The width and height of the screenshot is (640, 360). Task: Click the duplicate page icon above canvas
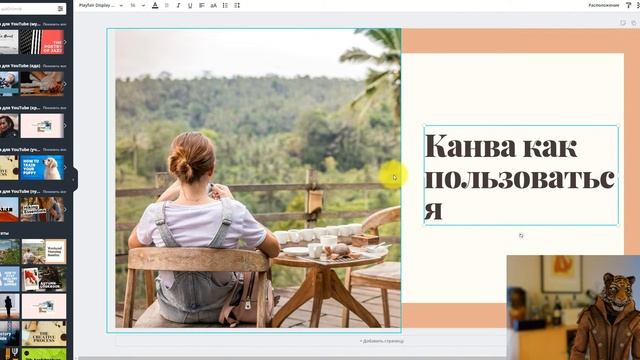pyautogui.click(x=623, y=23)
